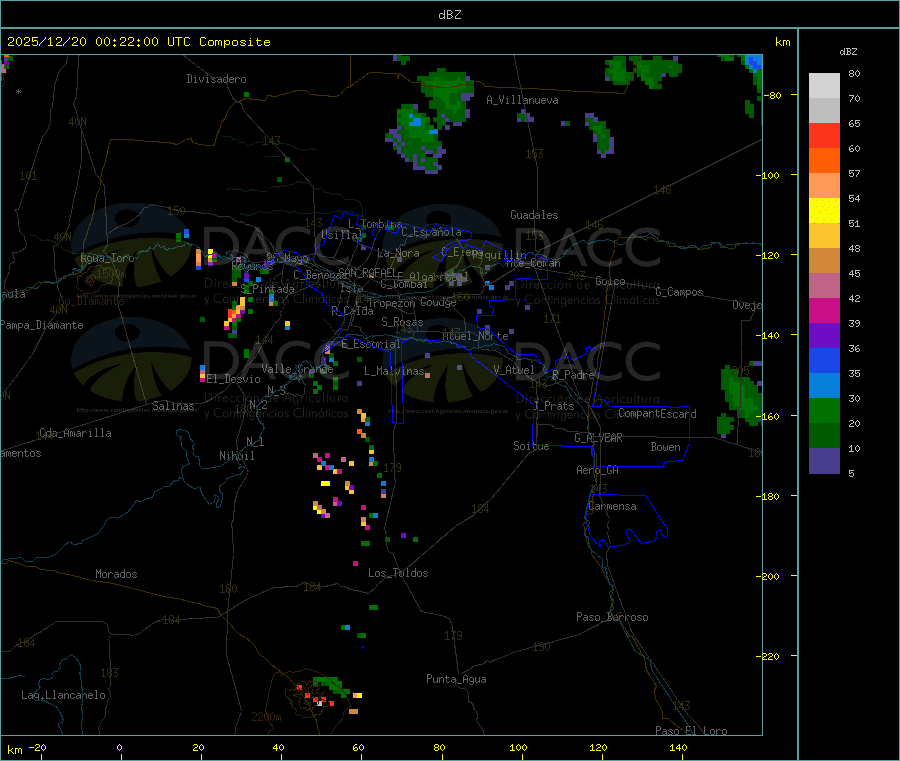The width and height of the screenshot is (900, 761).
Task: Click the 2200m volcano elevation label
Action: point(266,717)
